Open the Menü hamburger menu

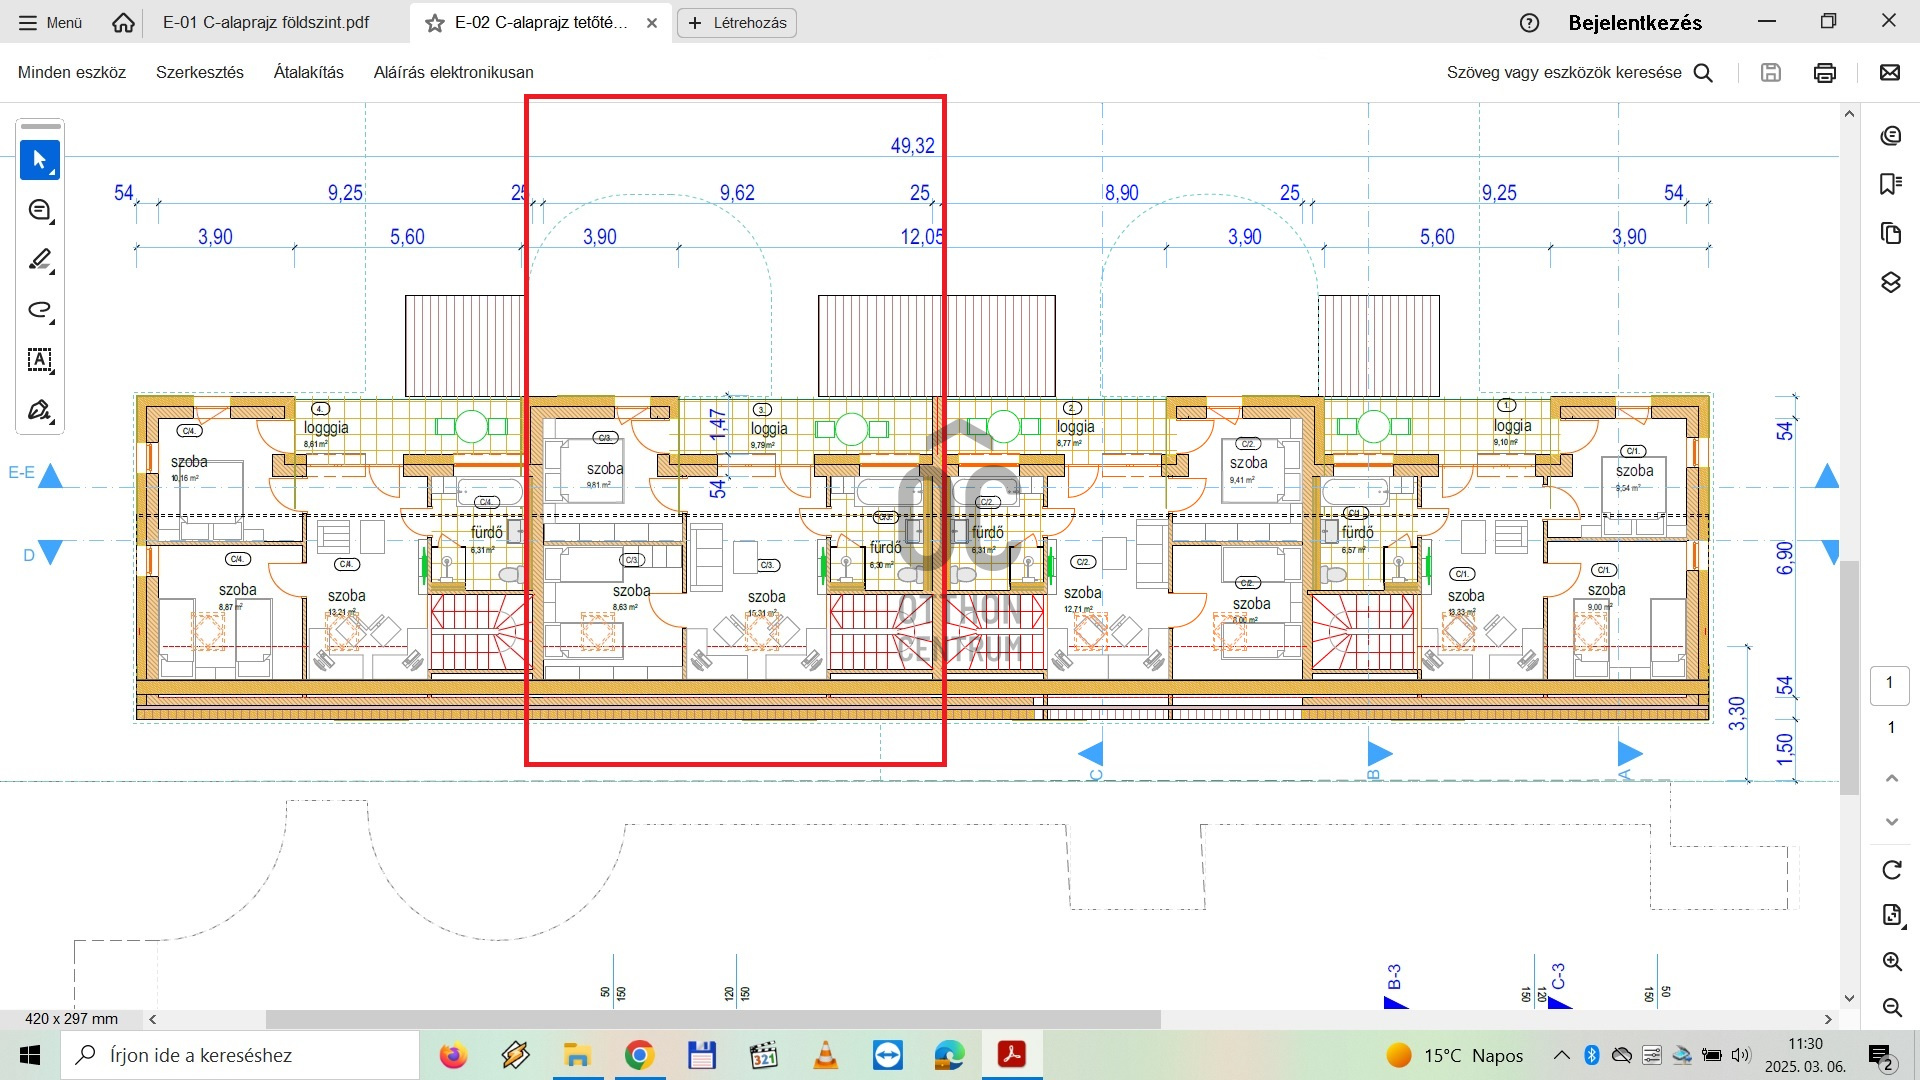[50, 22]
